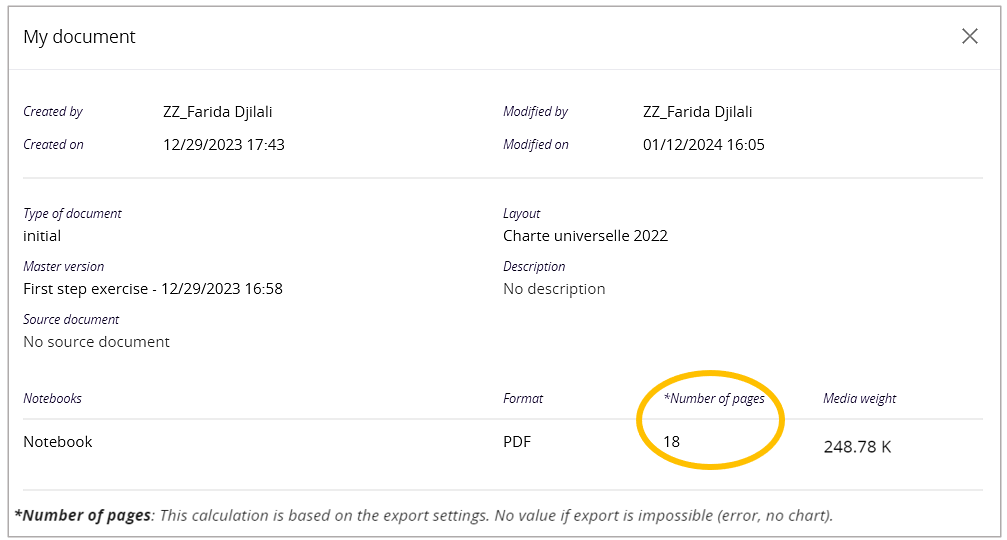Click the No source document text
Viewport: 1007px width, 540px height.
[96, 342]
